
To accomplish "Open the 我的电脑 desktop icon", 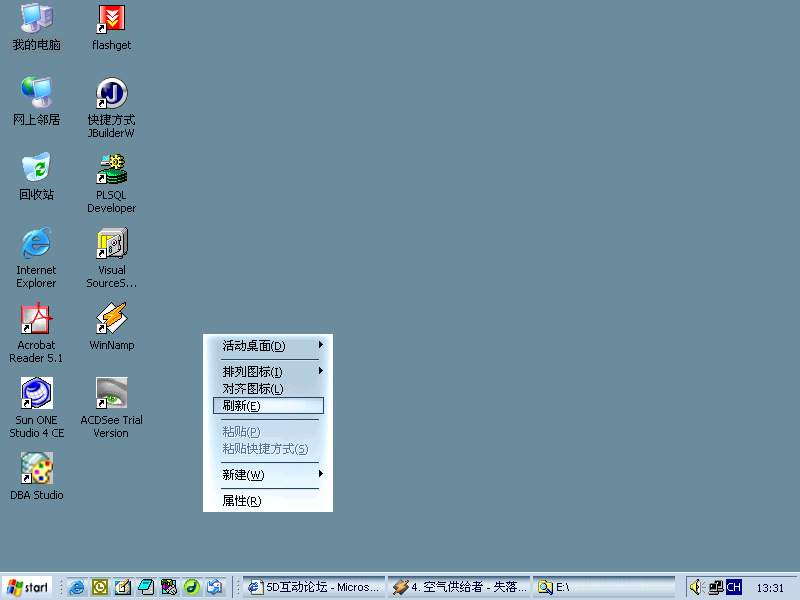I will click(36, 19).
